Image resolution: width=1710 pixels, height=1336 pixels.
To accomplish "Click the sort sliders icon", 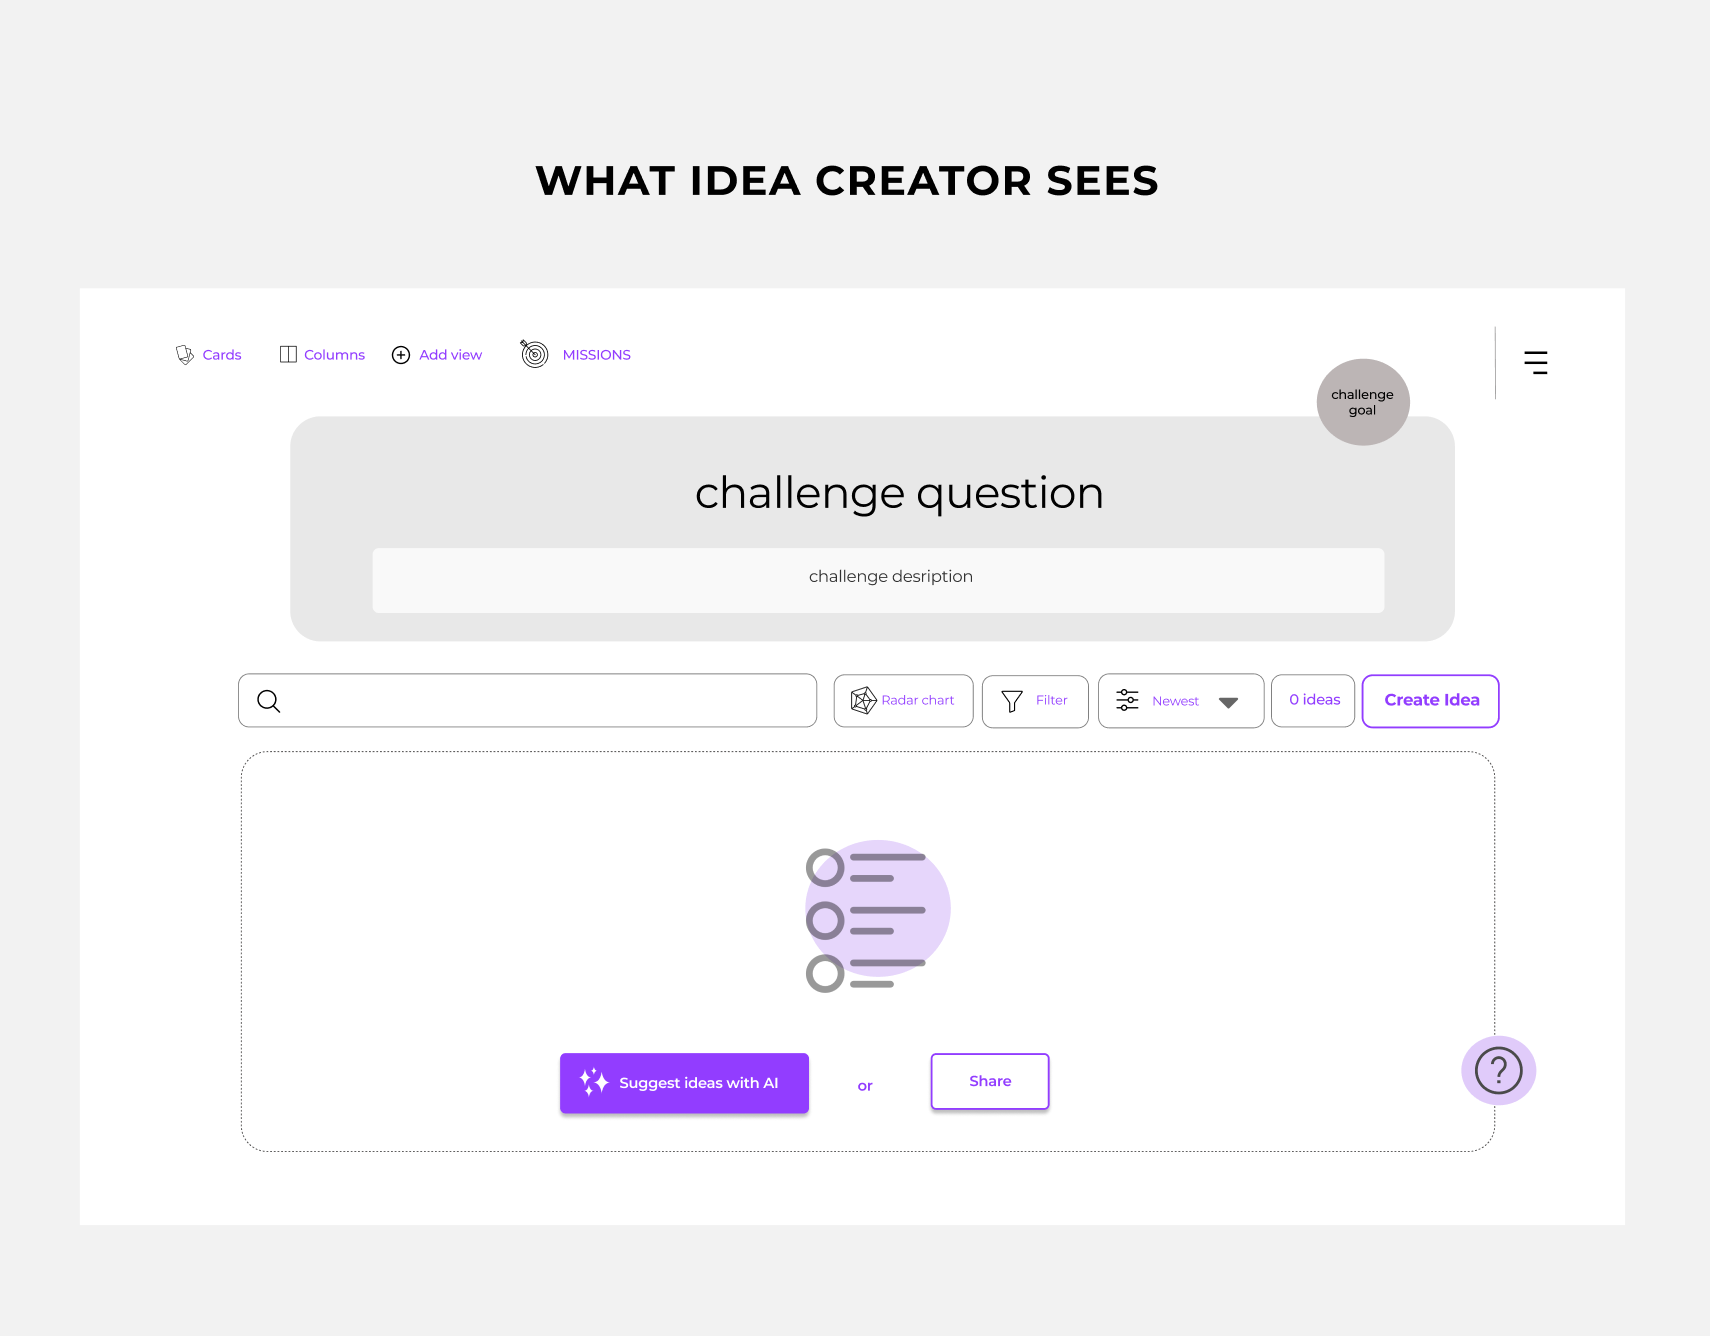I will pyautogui.click(x=1127, y=700).
